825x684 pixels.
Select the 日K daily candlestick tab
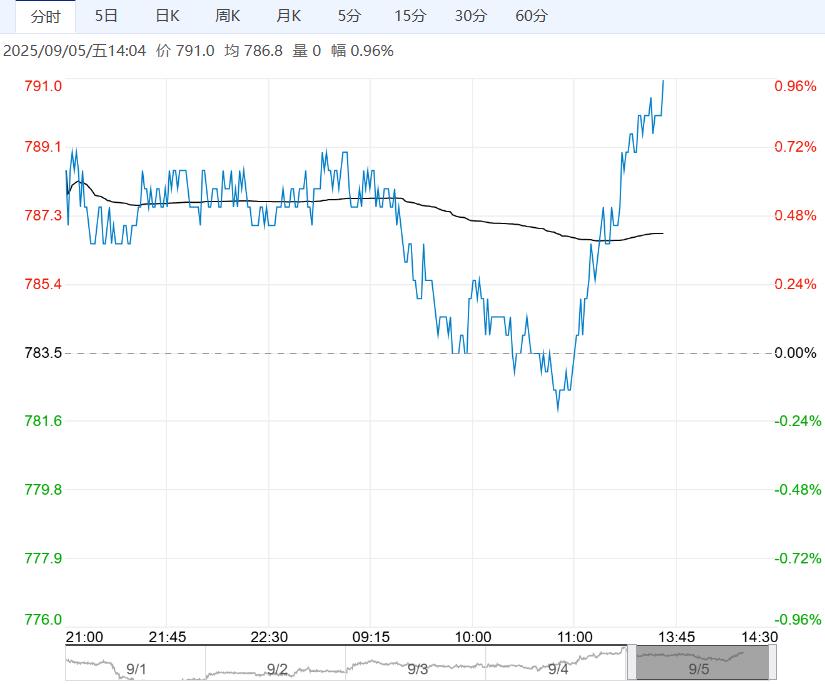click(167, 16)
